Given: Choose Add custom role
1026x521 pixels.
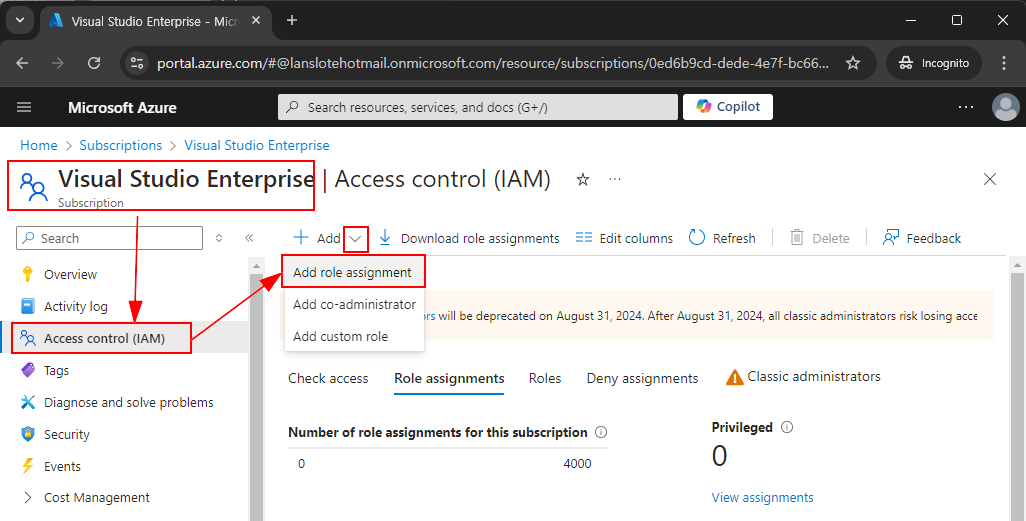Looking at the screenshot, I should (354, 336).
